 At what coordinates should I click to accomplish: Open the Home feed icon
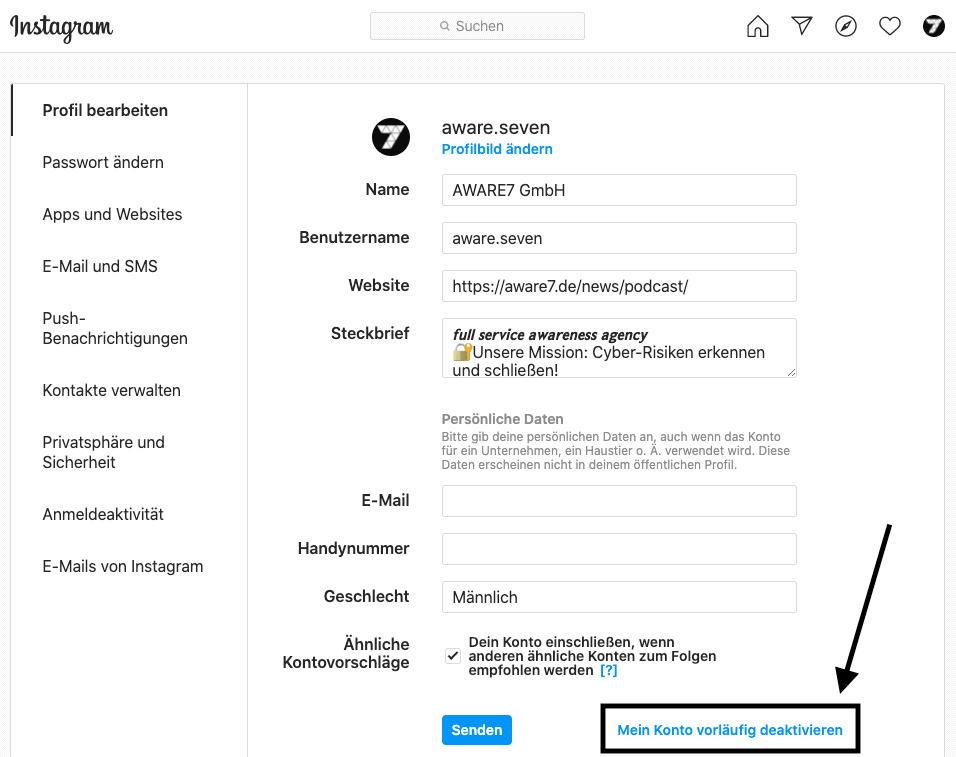[x=757, y=26]
